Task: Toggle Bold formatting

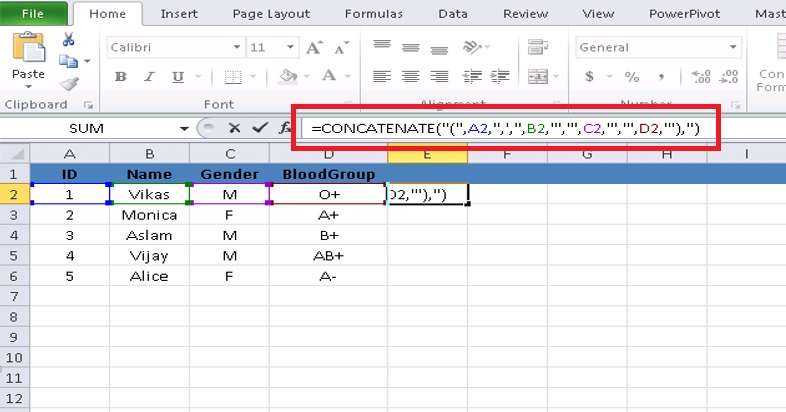Action: coord(120,77)
